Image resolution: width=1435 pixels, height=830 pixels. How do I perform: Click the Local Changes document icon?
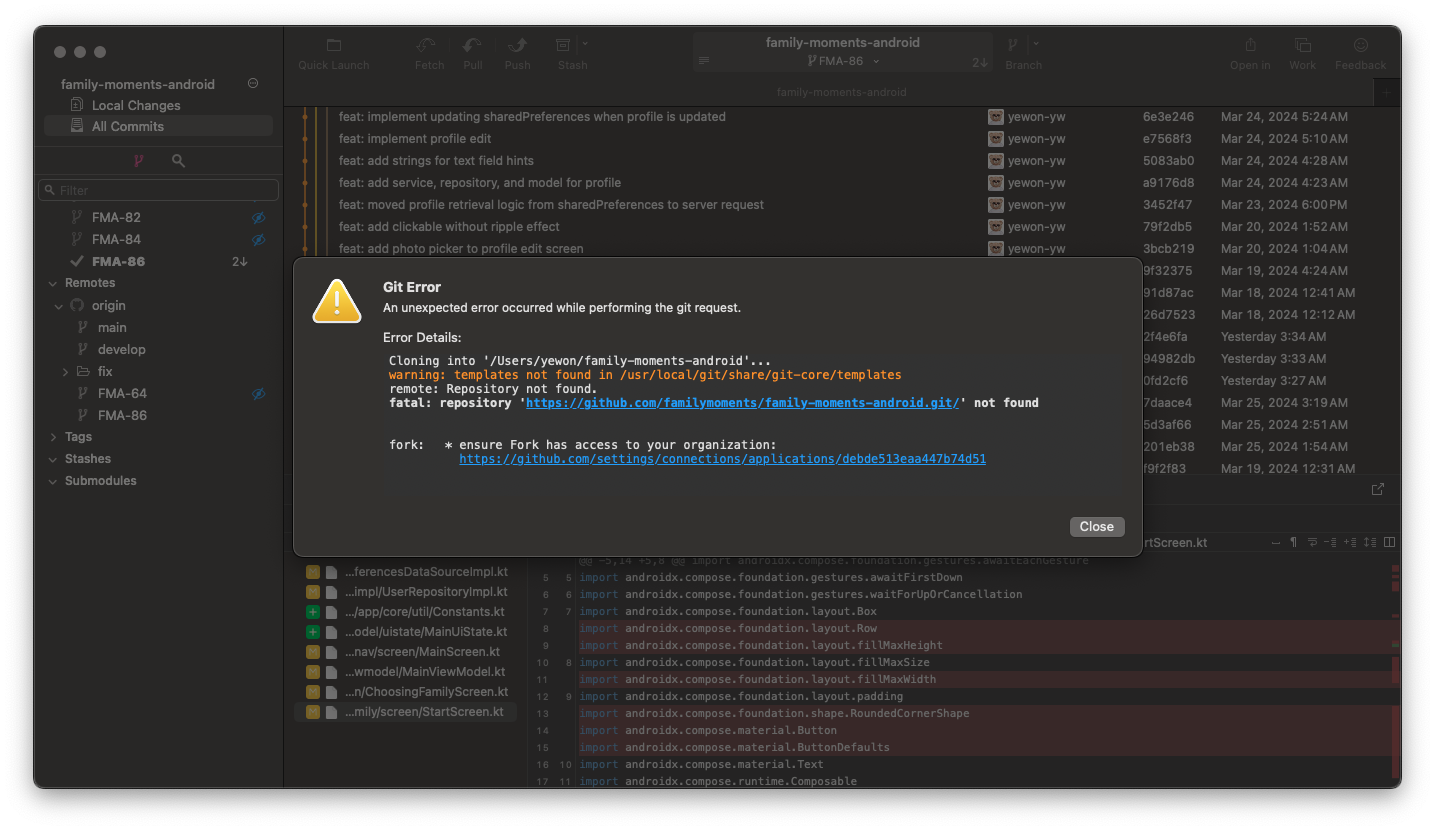(77, 105)
